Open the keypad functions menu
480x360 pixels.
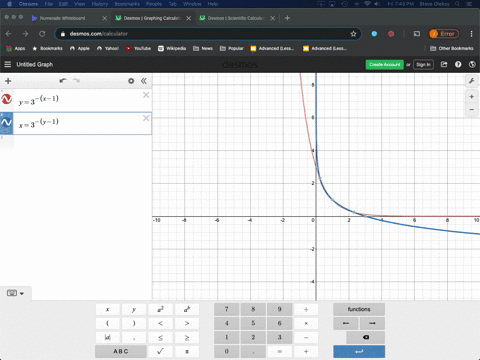point(359,309)
